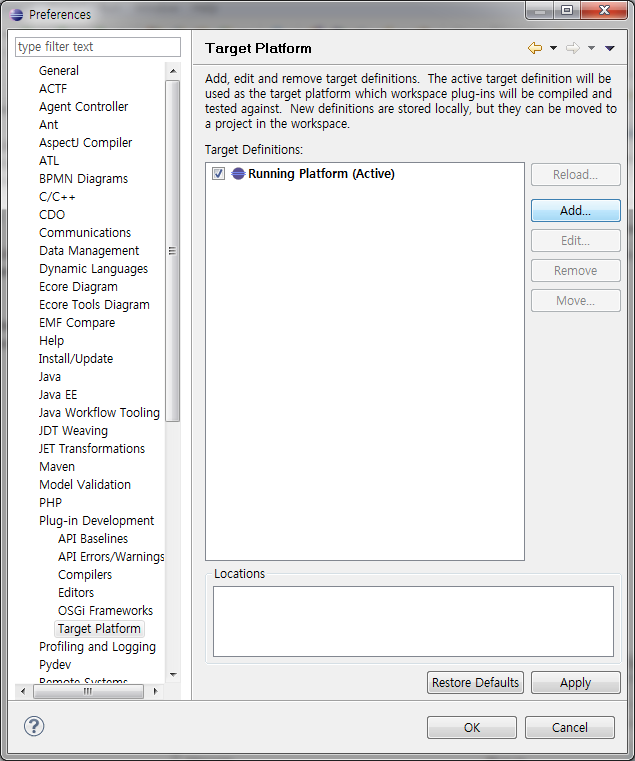Click the Reload... button

click(x=576, y=175)
